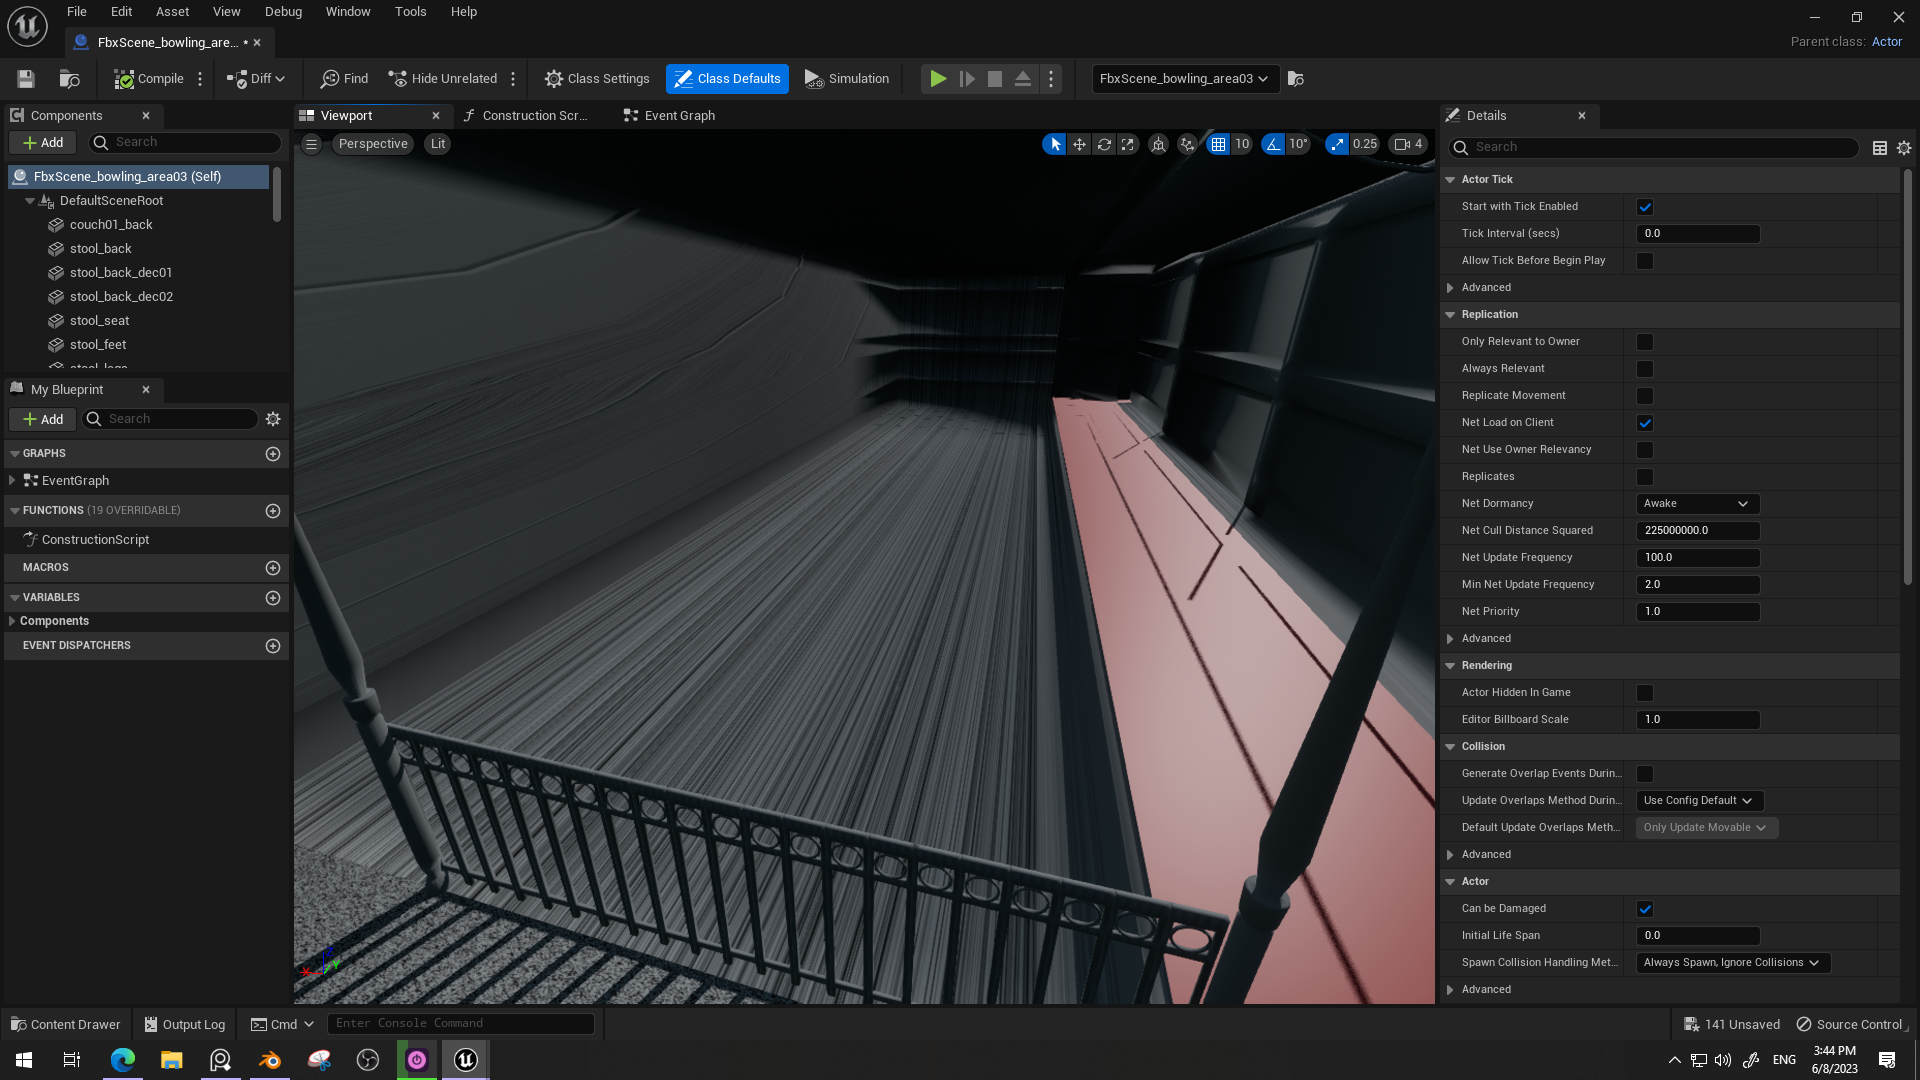Enable Simulation mode
This screenshot has width=1920, height=1080.
[x=846, y=79]
